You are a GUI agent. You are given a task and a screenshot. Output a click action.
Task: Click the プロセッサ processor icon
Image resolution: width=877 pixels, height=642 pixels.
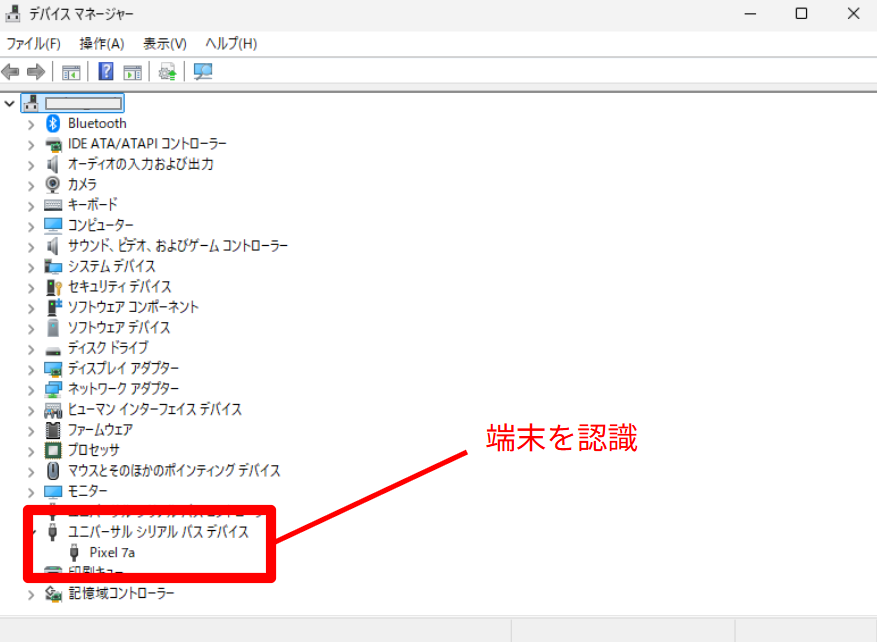[54, 450]
